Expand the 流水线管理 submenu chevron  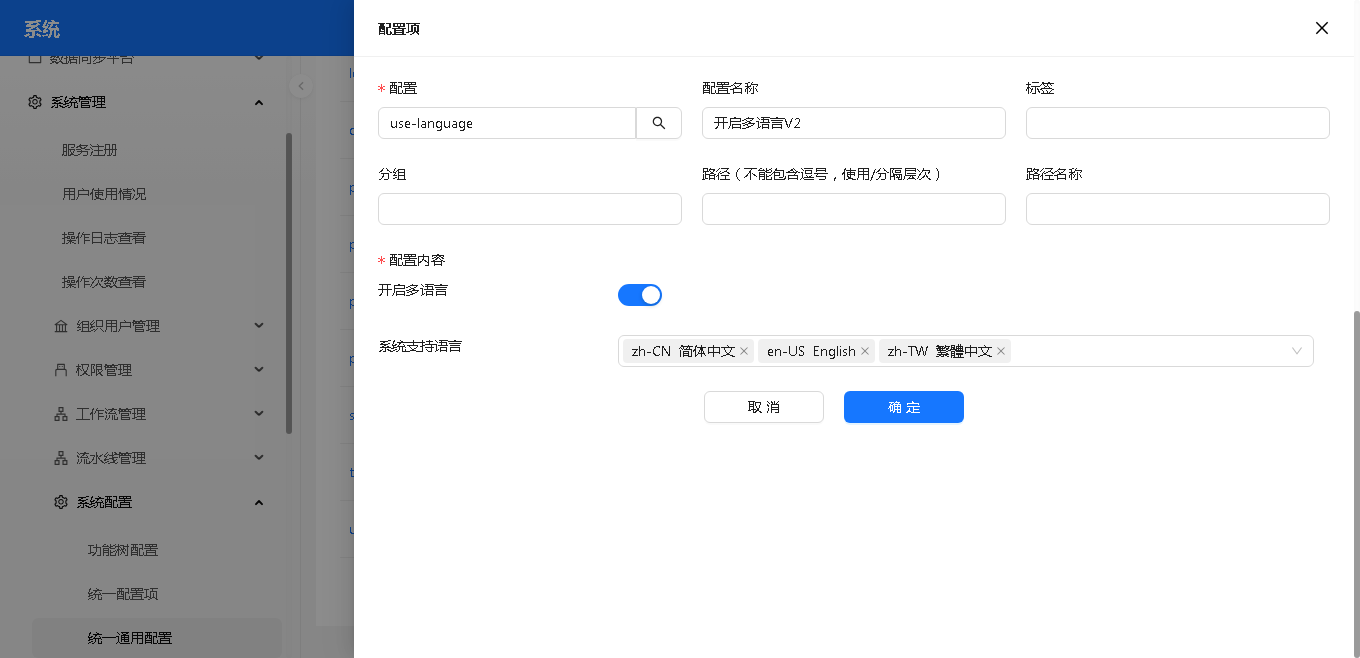pos(259,458)
